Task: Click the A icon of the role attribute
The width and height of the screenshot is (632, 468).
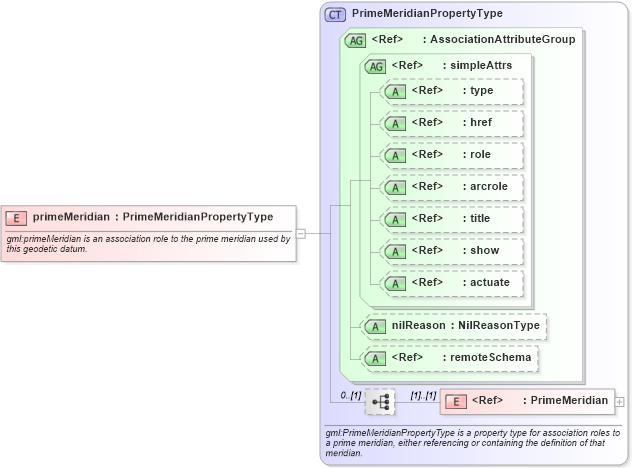Action: coord(395,156)
